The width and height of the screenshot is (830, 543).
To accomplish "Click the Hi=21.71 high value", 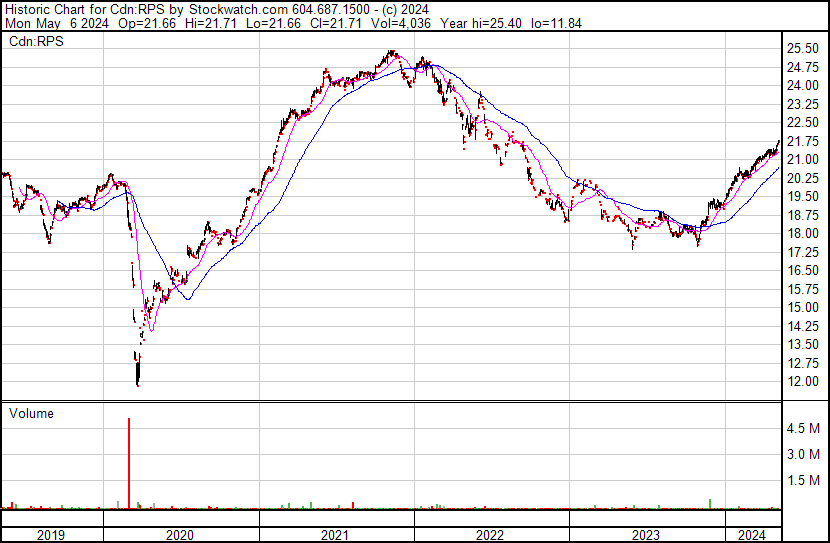I will click(x=209, y=23).
